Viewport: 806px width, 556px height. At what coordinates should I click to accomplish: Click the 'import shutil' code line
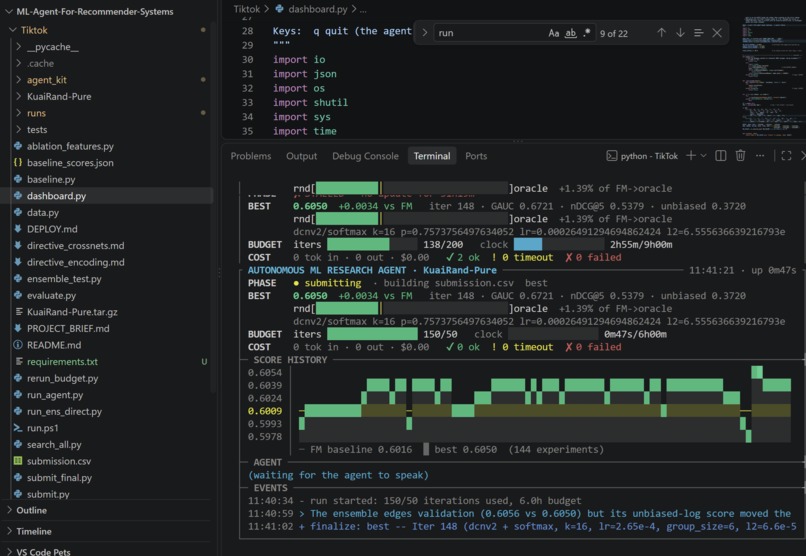coord(310,102)
